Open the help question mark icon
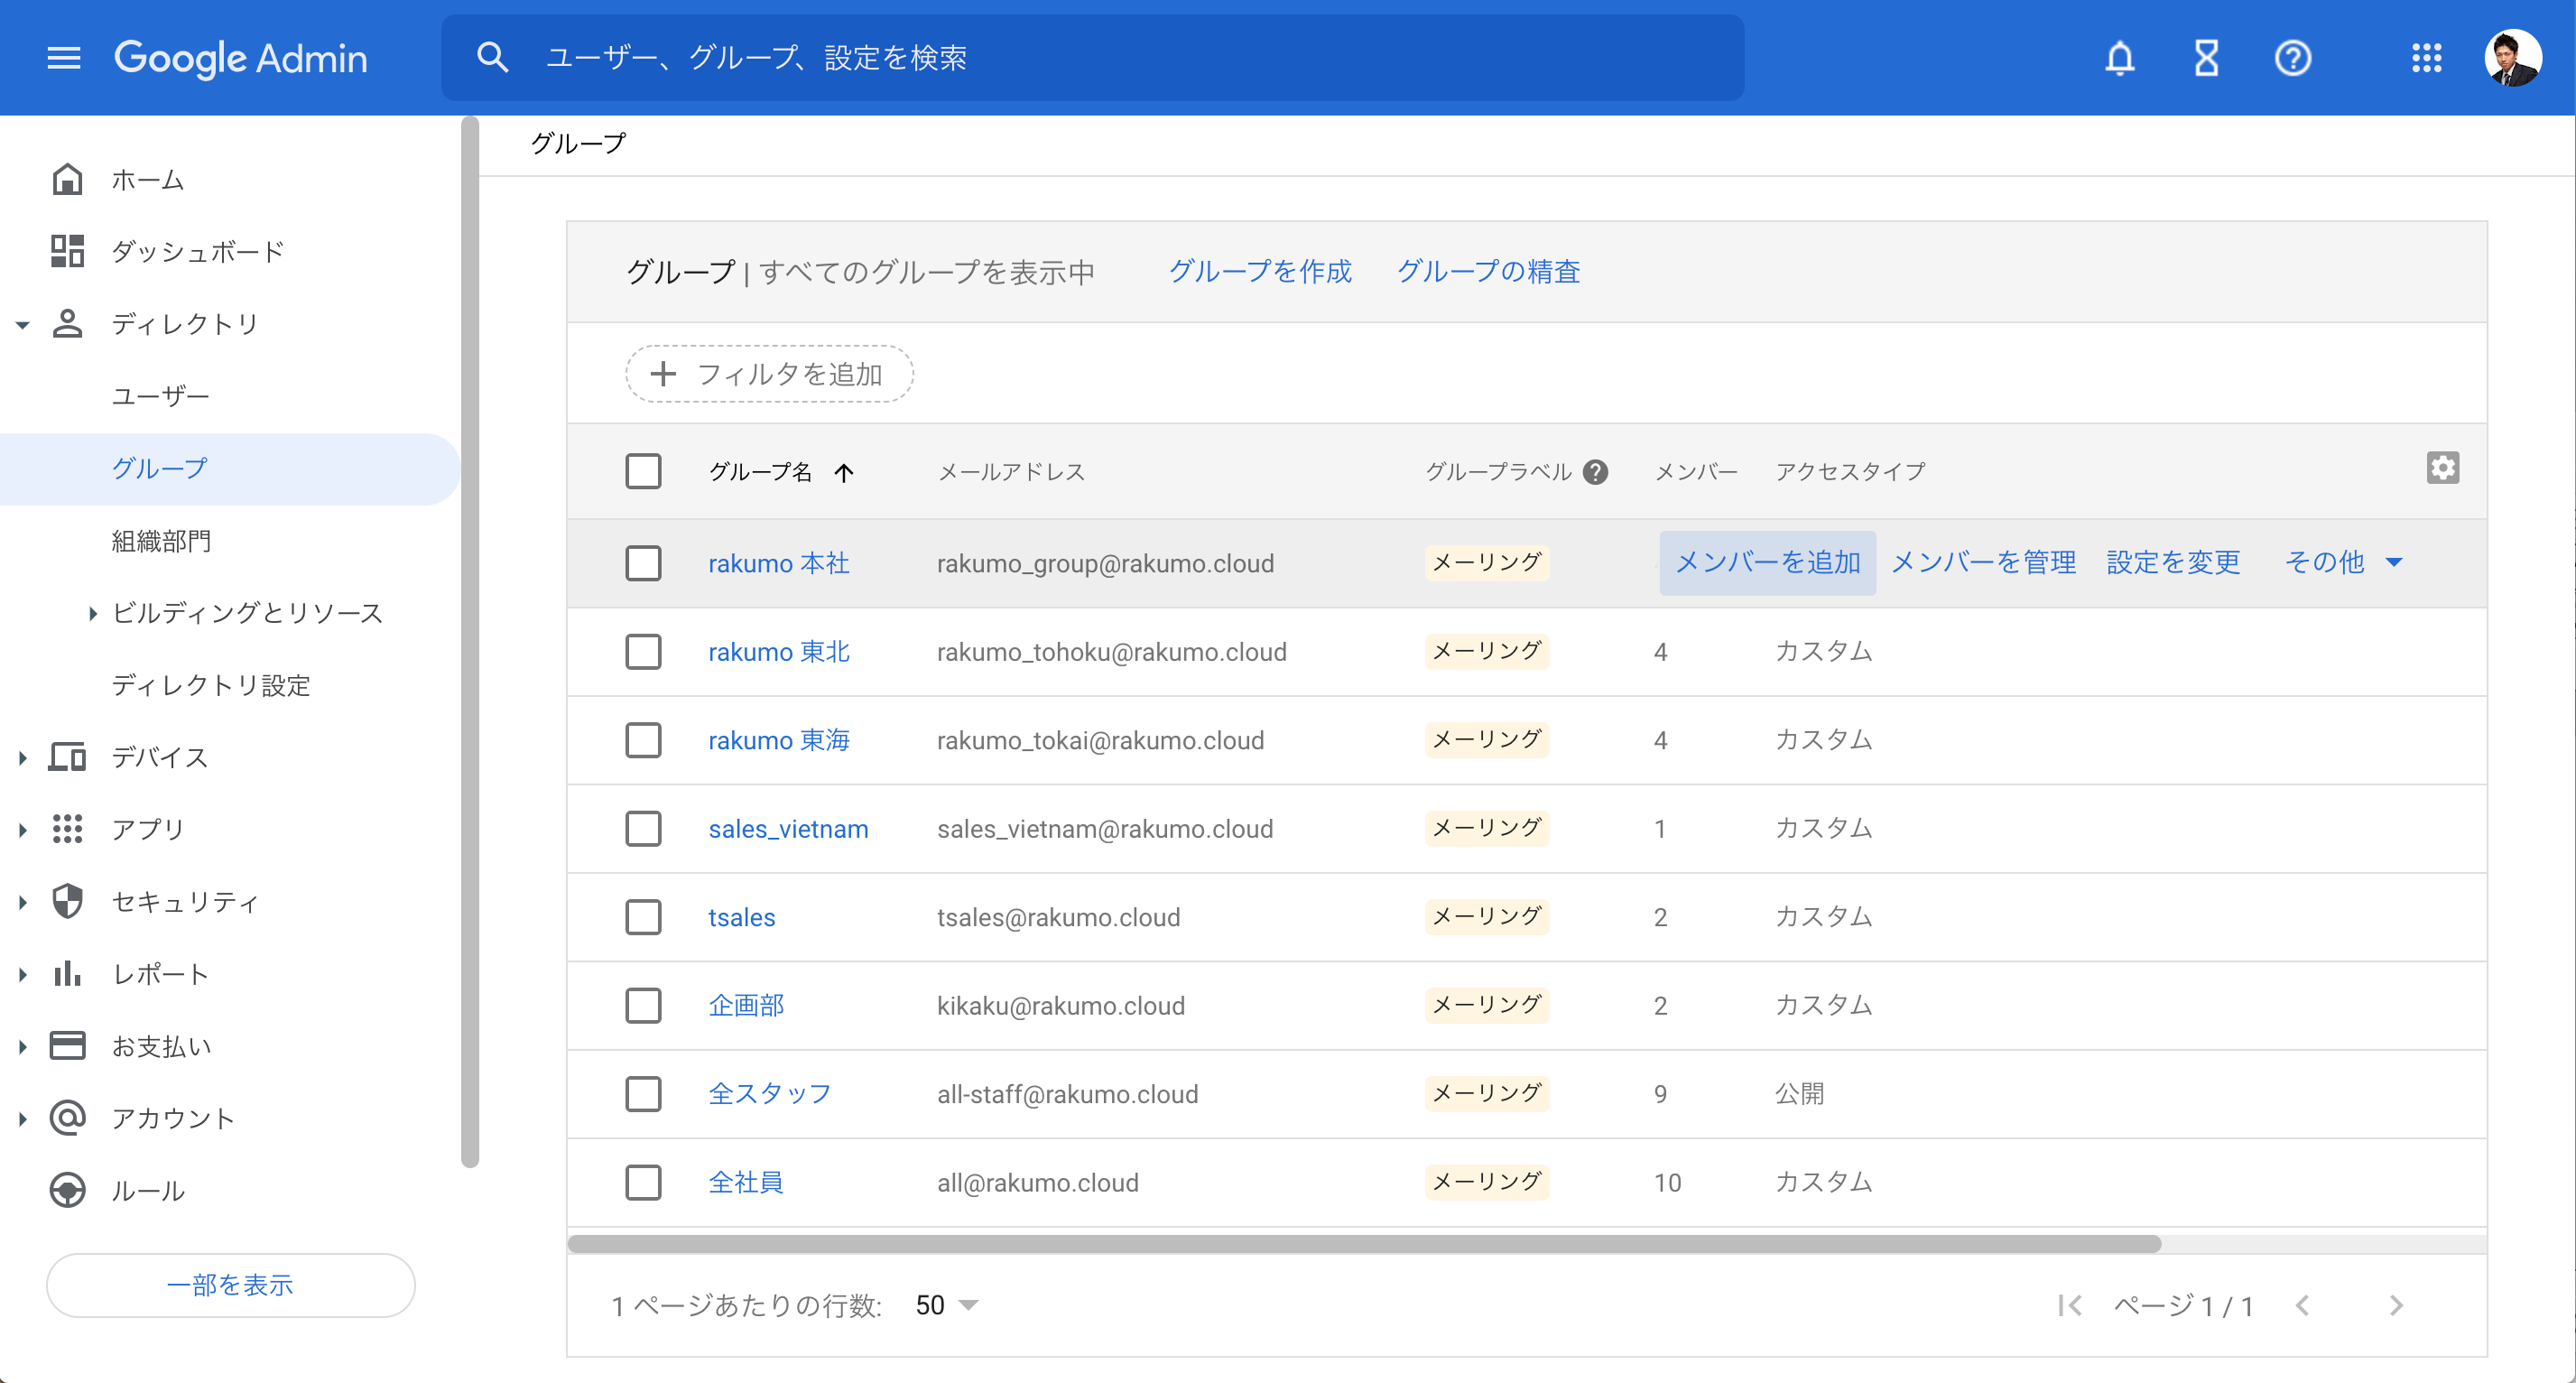 [2292, 58]
